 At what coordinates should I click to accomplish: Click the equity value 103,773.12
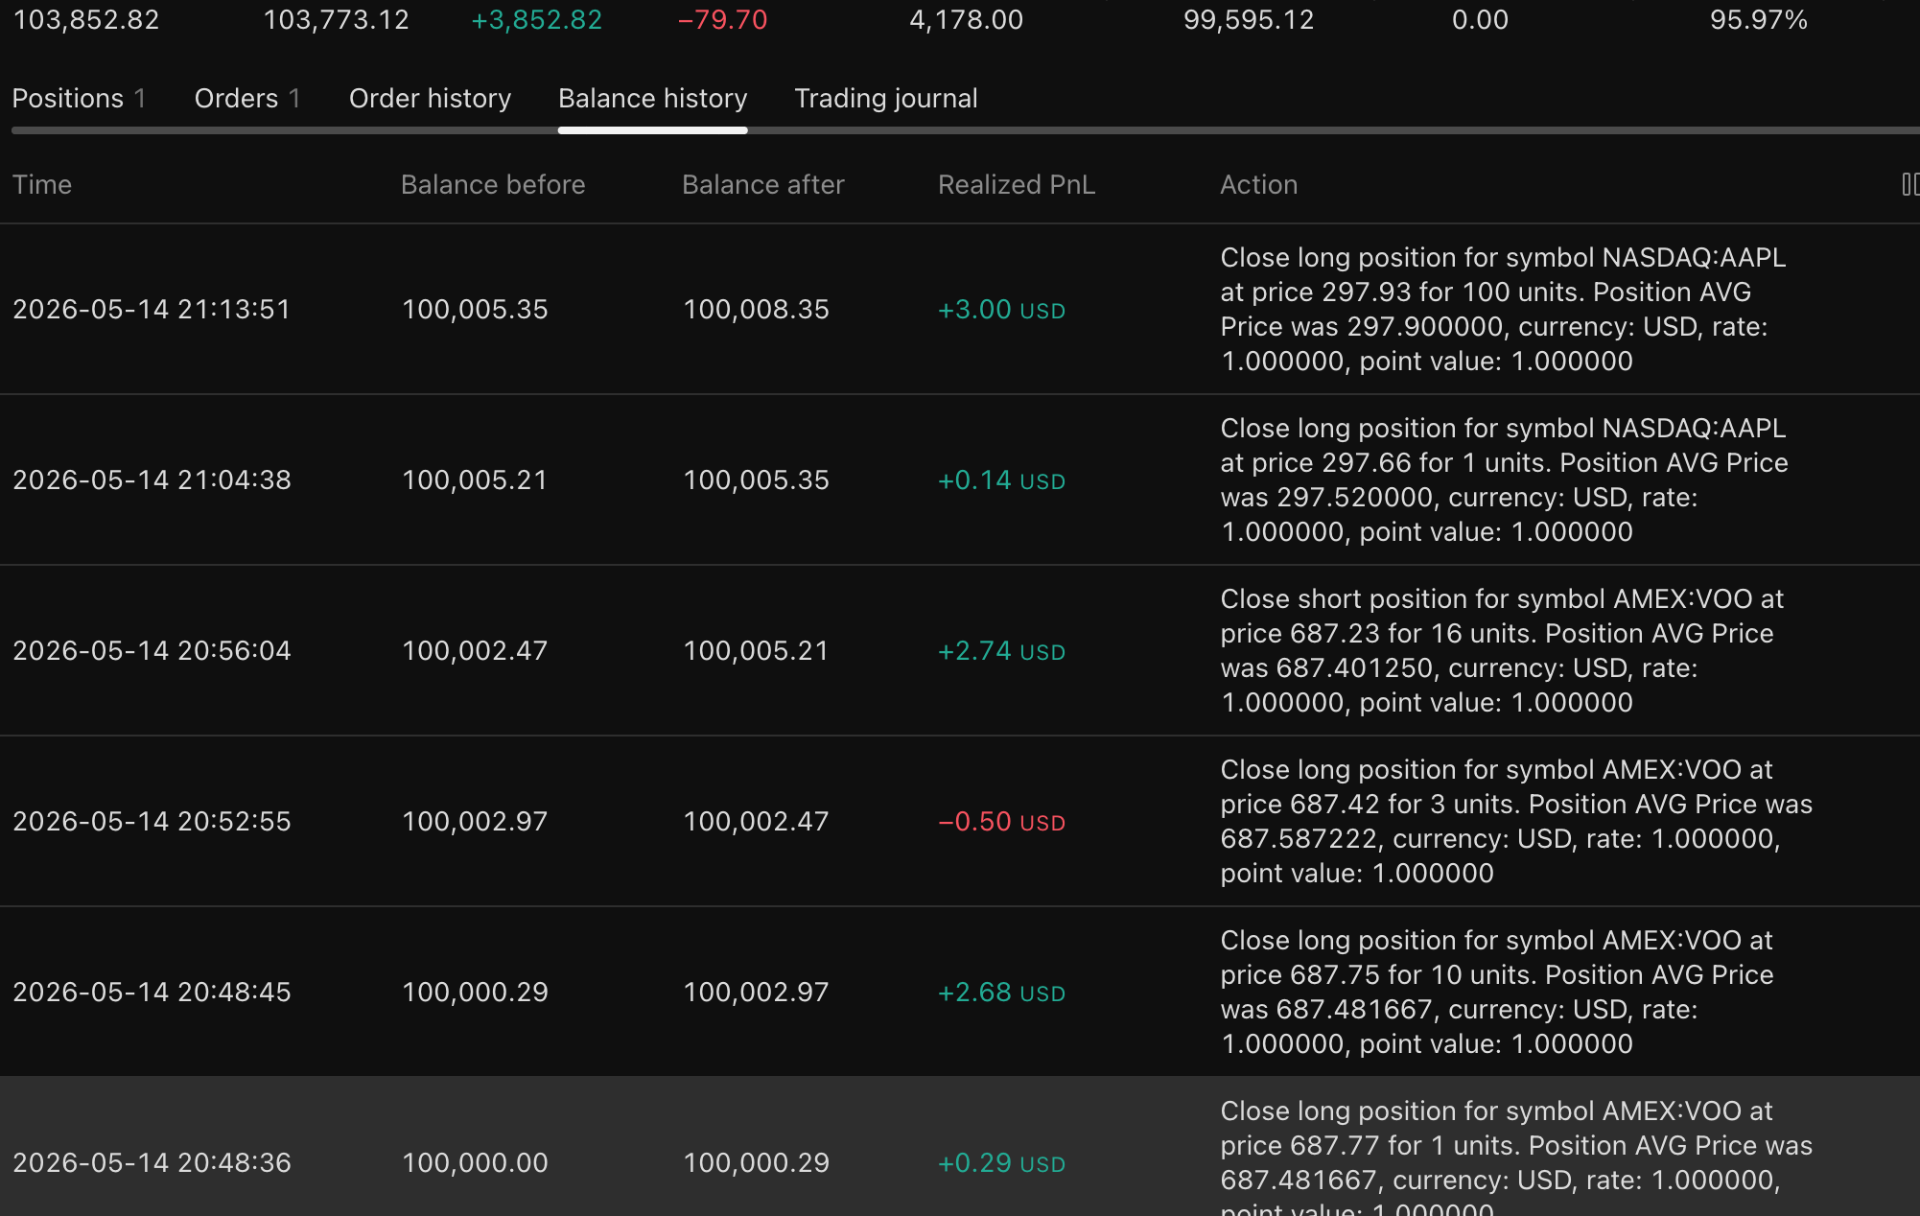[336, 20]
